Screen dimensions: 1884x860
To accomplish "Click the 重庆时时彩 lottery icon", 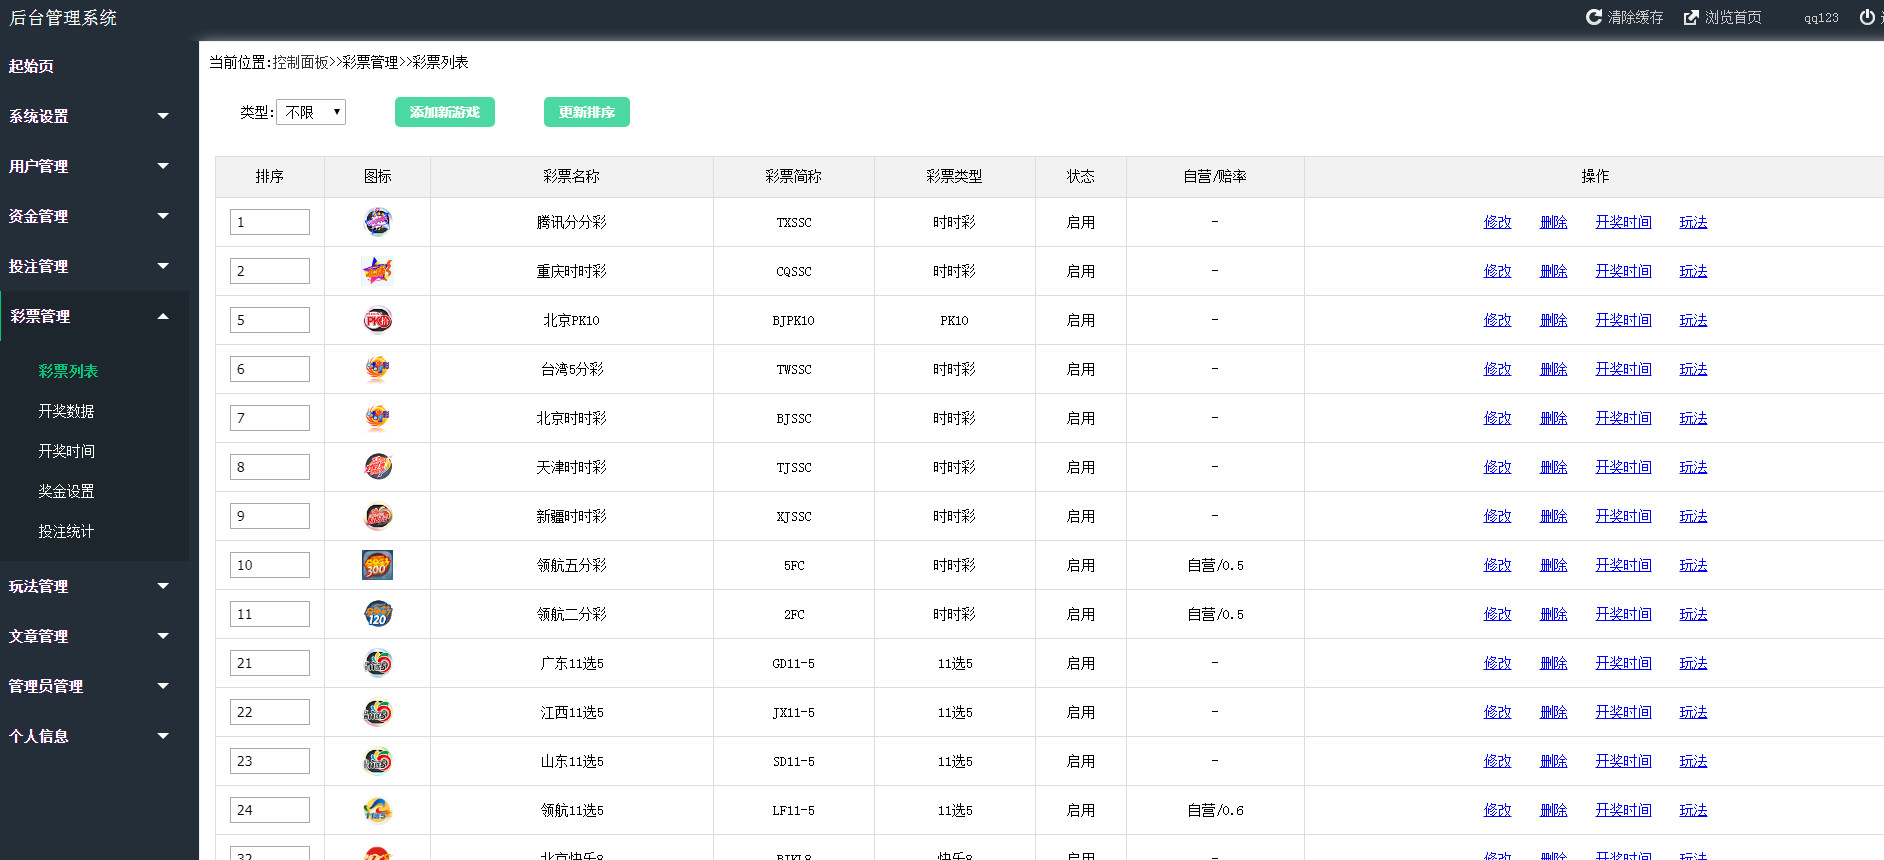I will coord(377,271).
